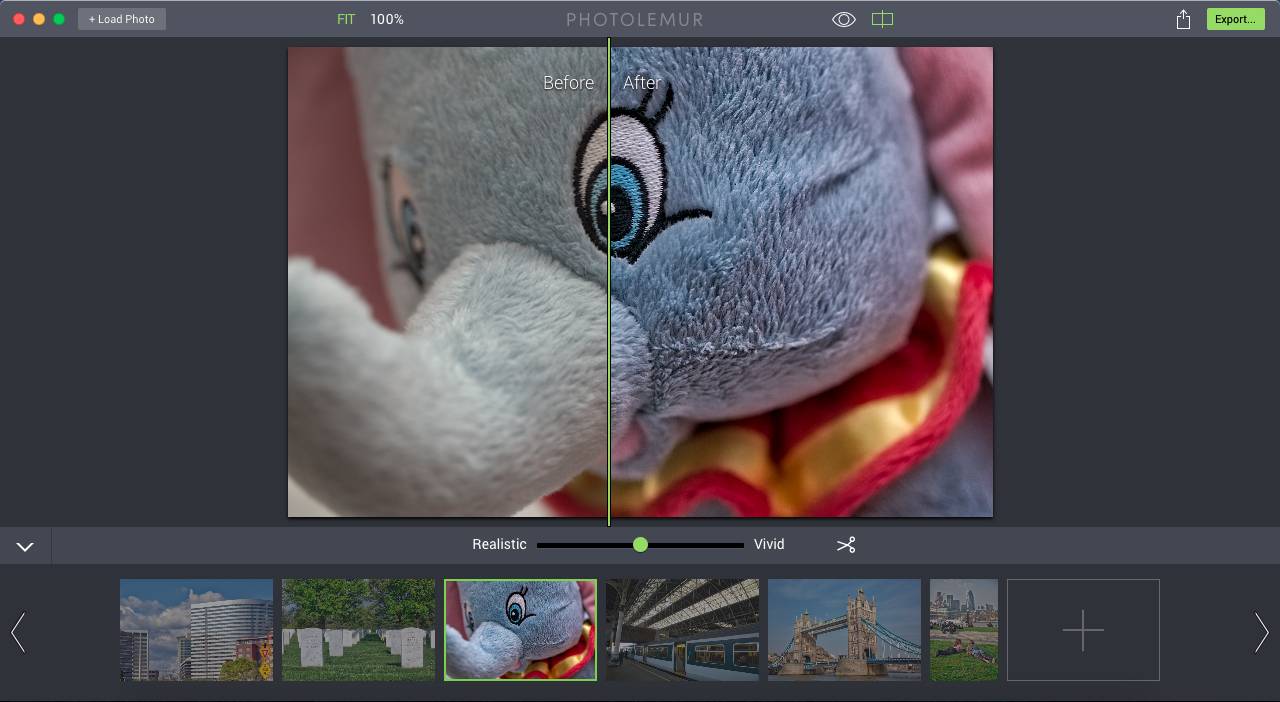
Task: Select the train station thumbnail
Action: [x=682, y=630]
